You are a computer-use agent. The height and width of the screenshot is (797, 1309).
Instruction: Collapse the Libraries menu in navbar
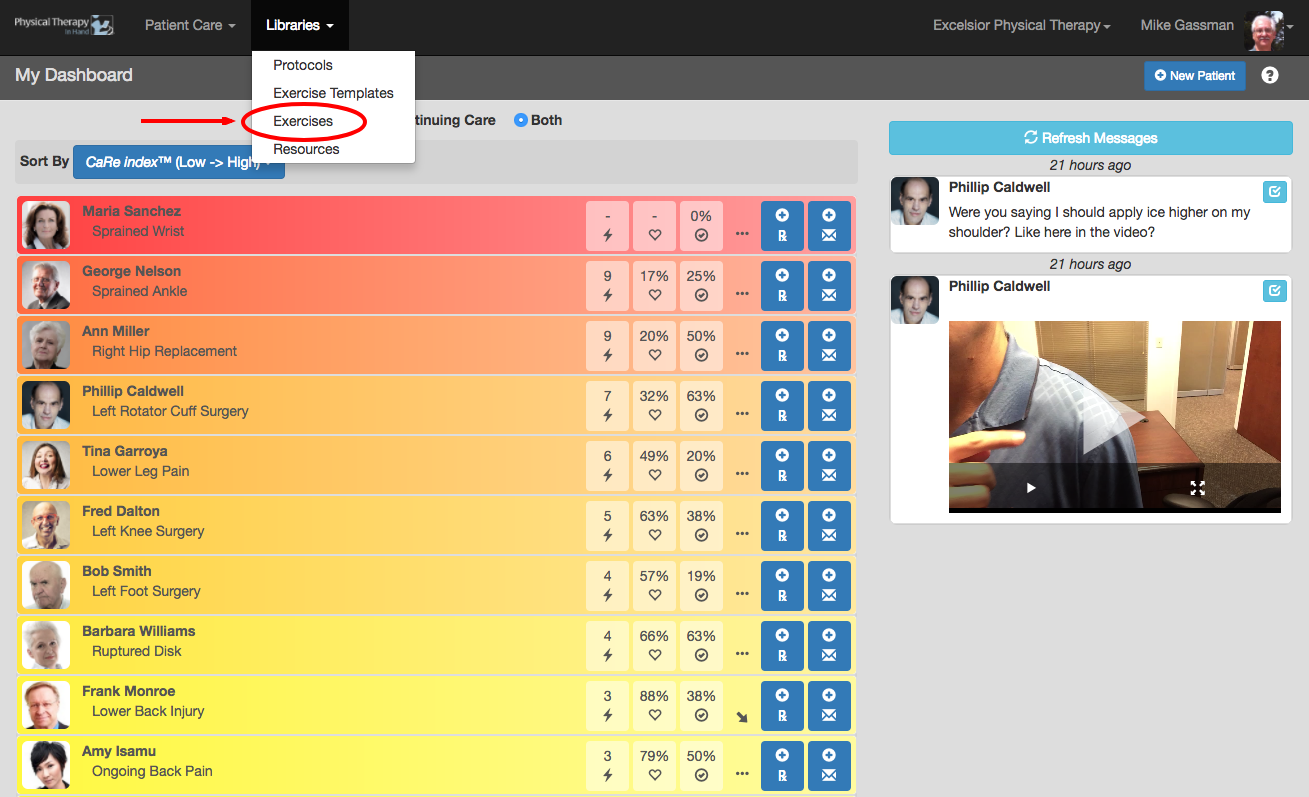300,25
